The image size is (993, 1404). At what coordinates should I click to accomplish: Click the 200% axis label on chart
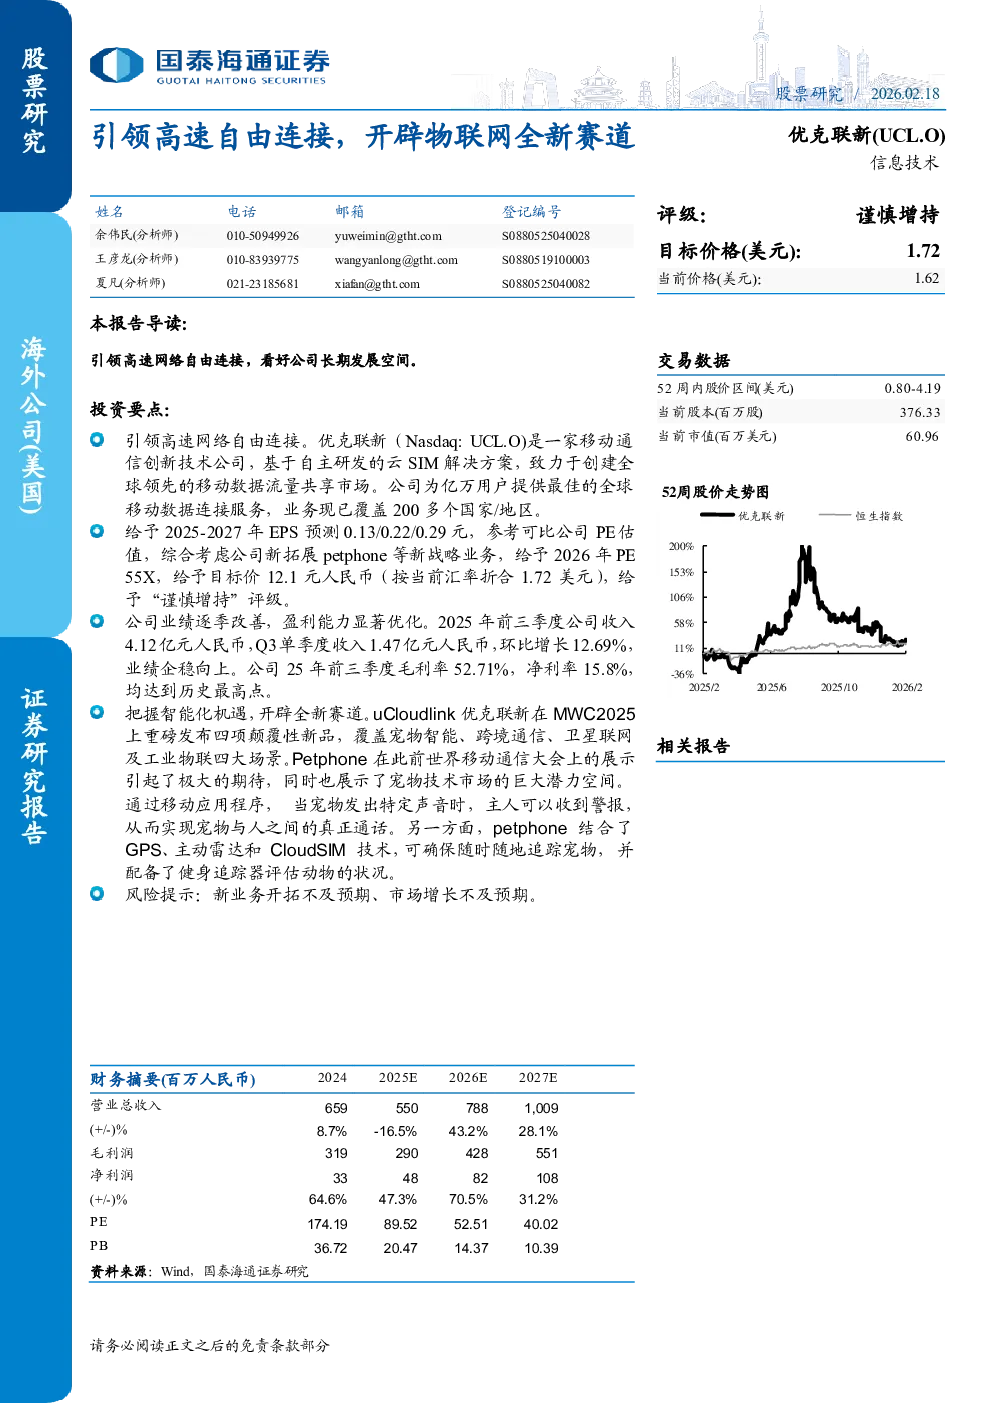[681, 546]
